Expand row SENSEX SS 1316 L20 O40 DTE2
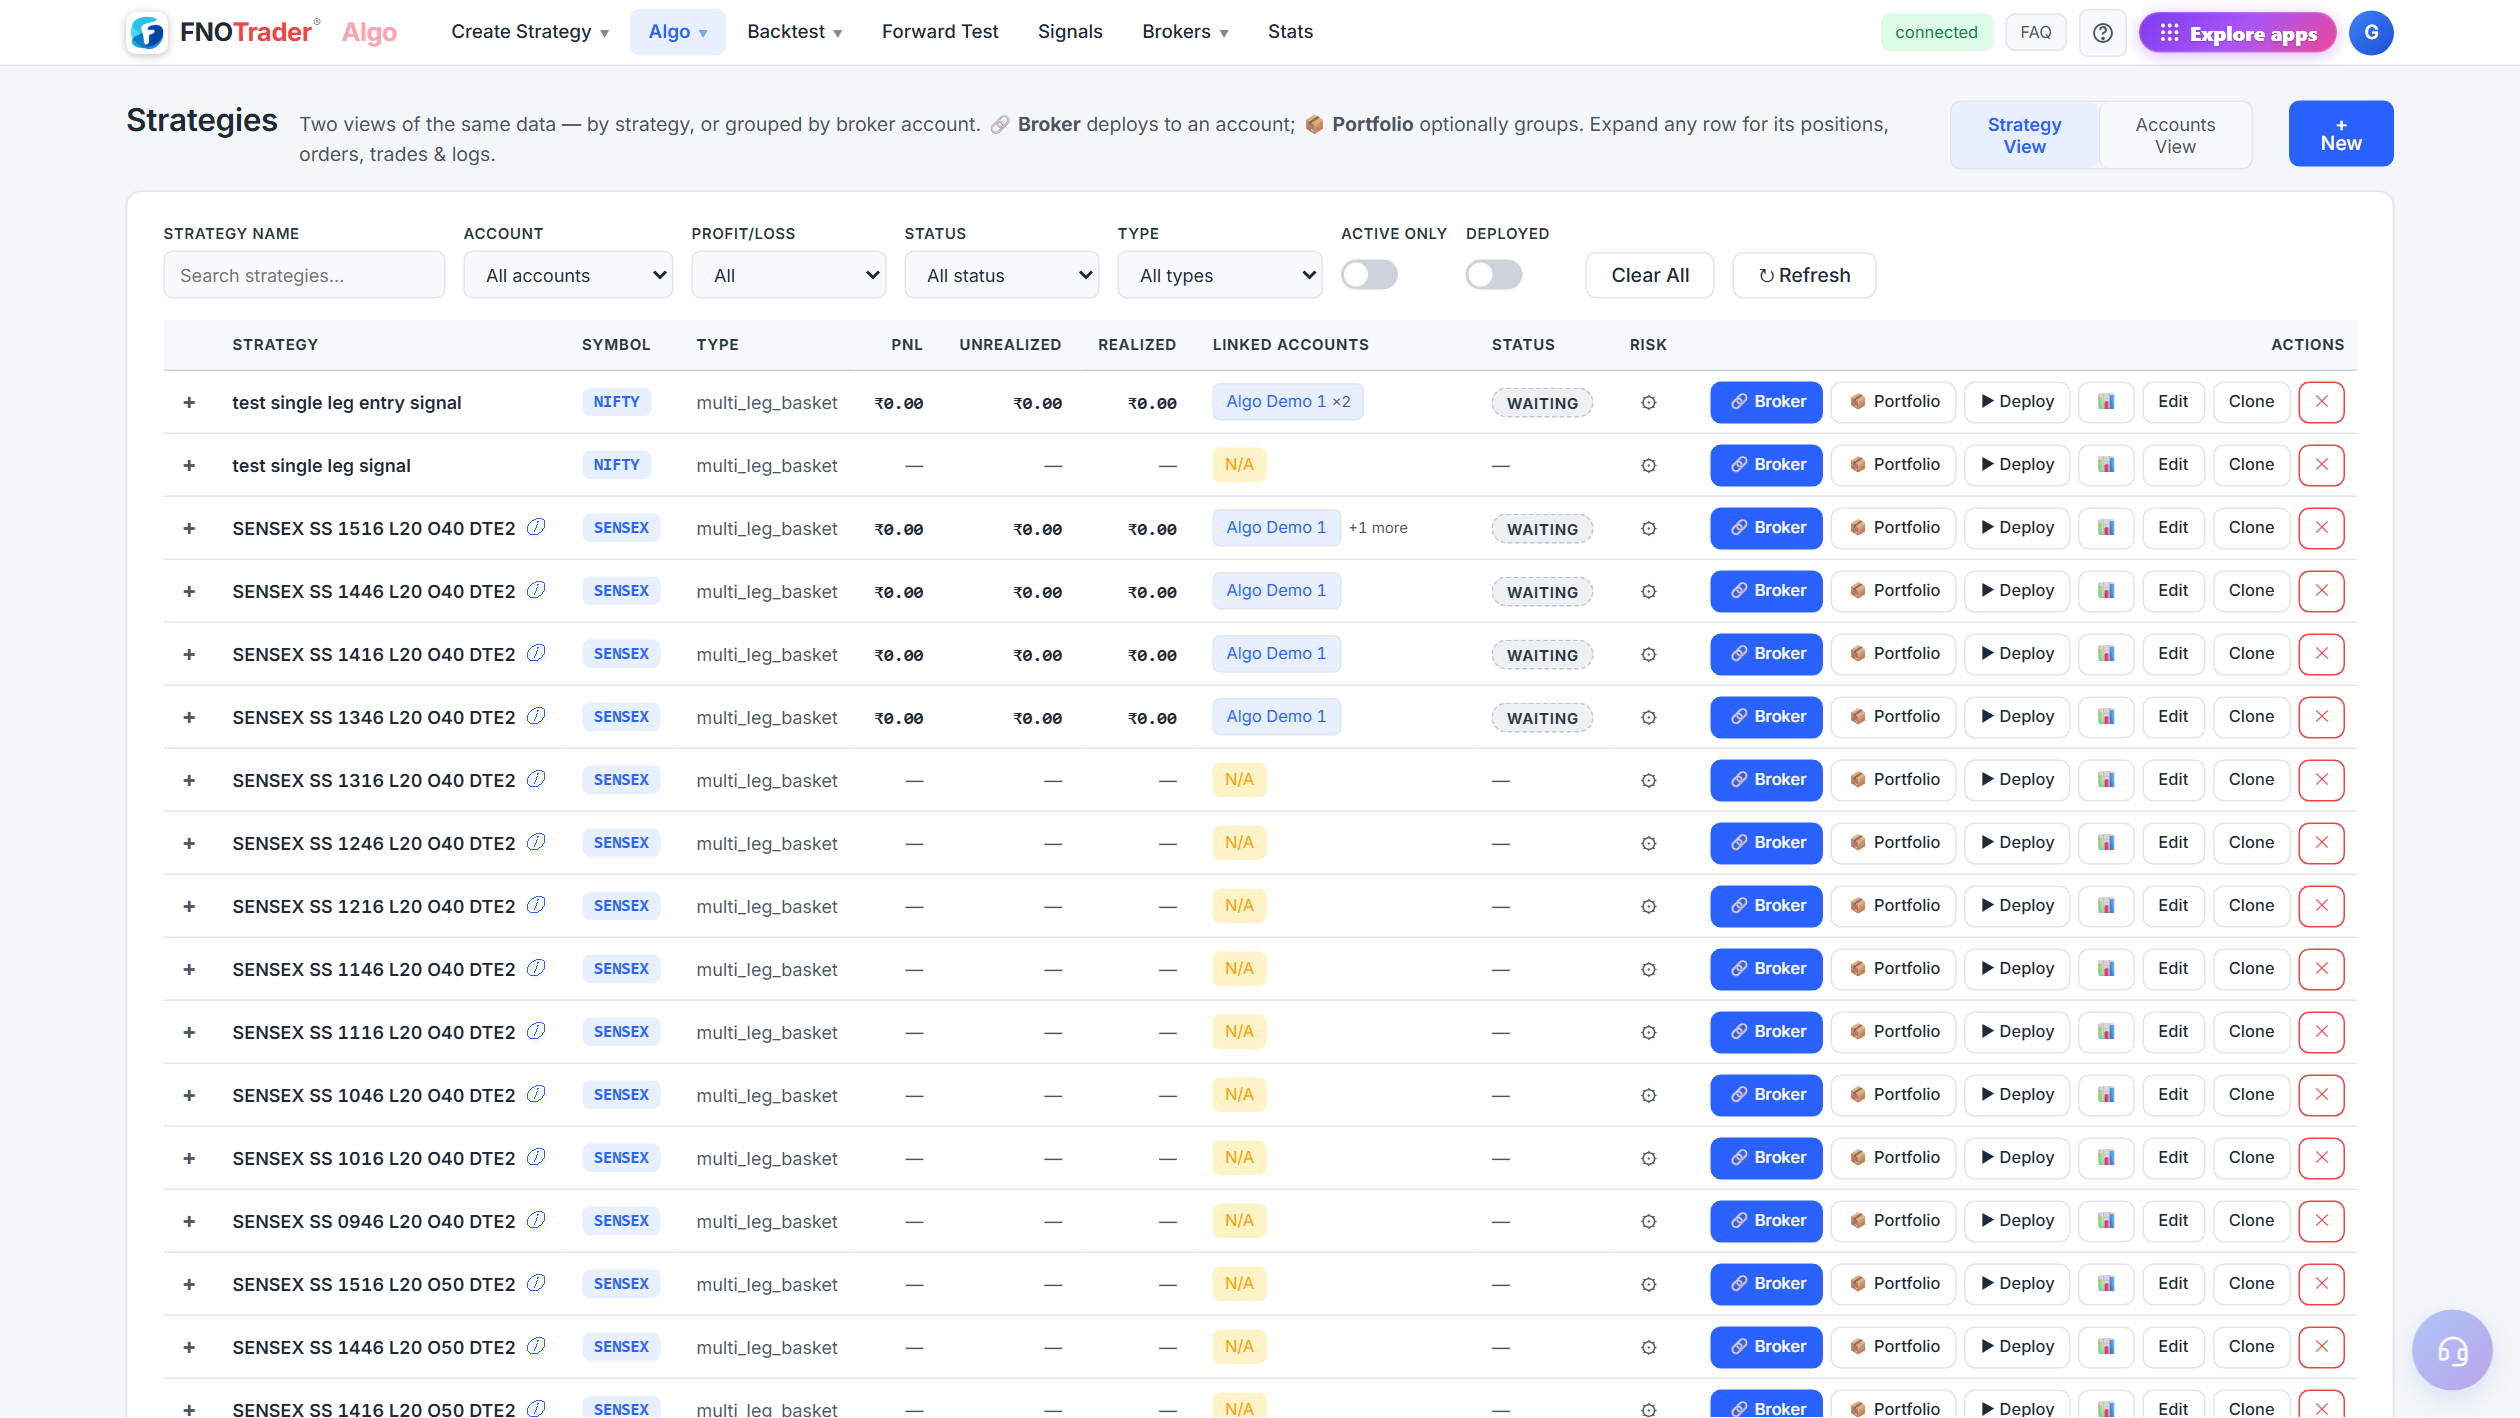The image size is (2520, 1418). 189,781
